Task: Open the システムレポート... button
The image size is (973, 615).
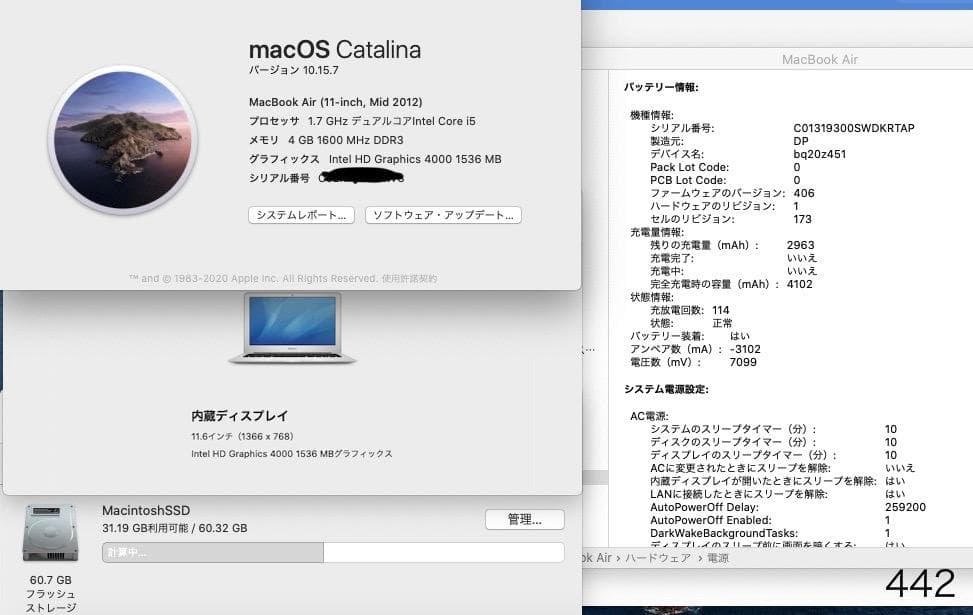Action: [302, 215]
